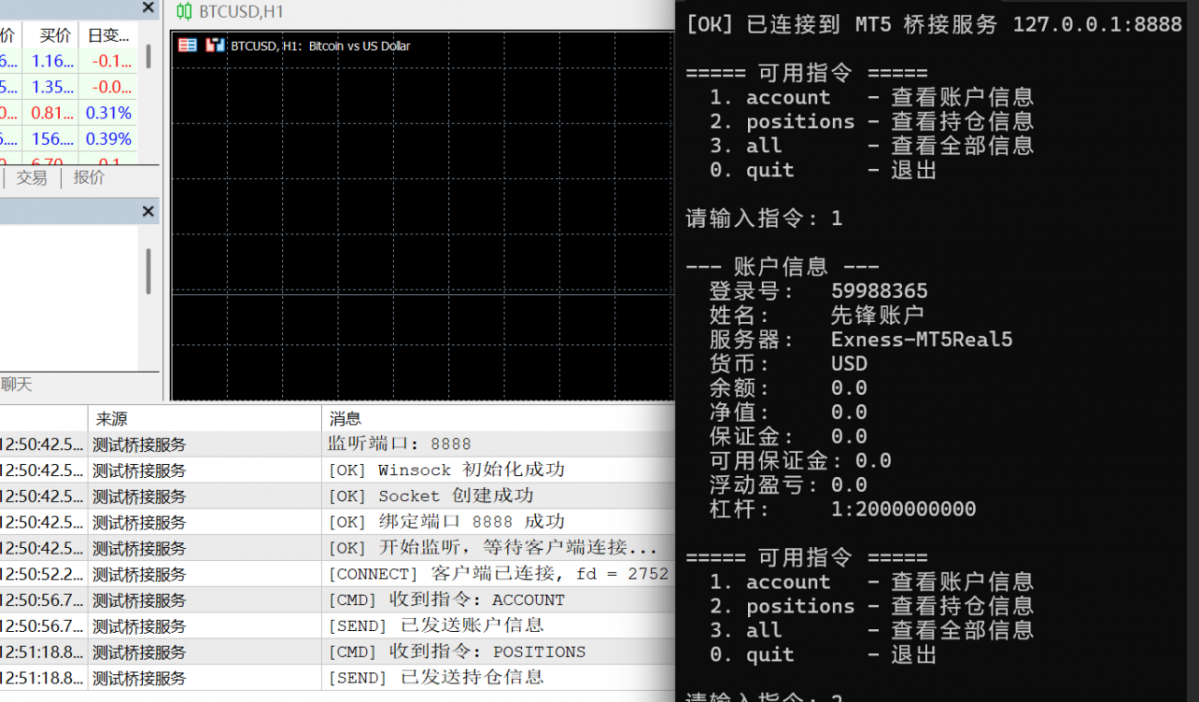The image size is (1199, 702).
Task: Select log row [SEND] 已发送持仓信息
Action: point(337,678)
